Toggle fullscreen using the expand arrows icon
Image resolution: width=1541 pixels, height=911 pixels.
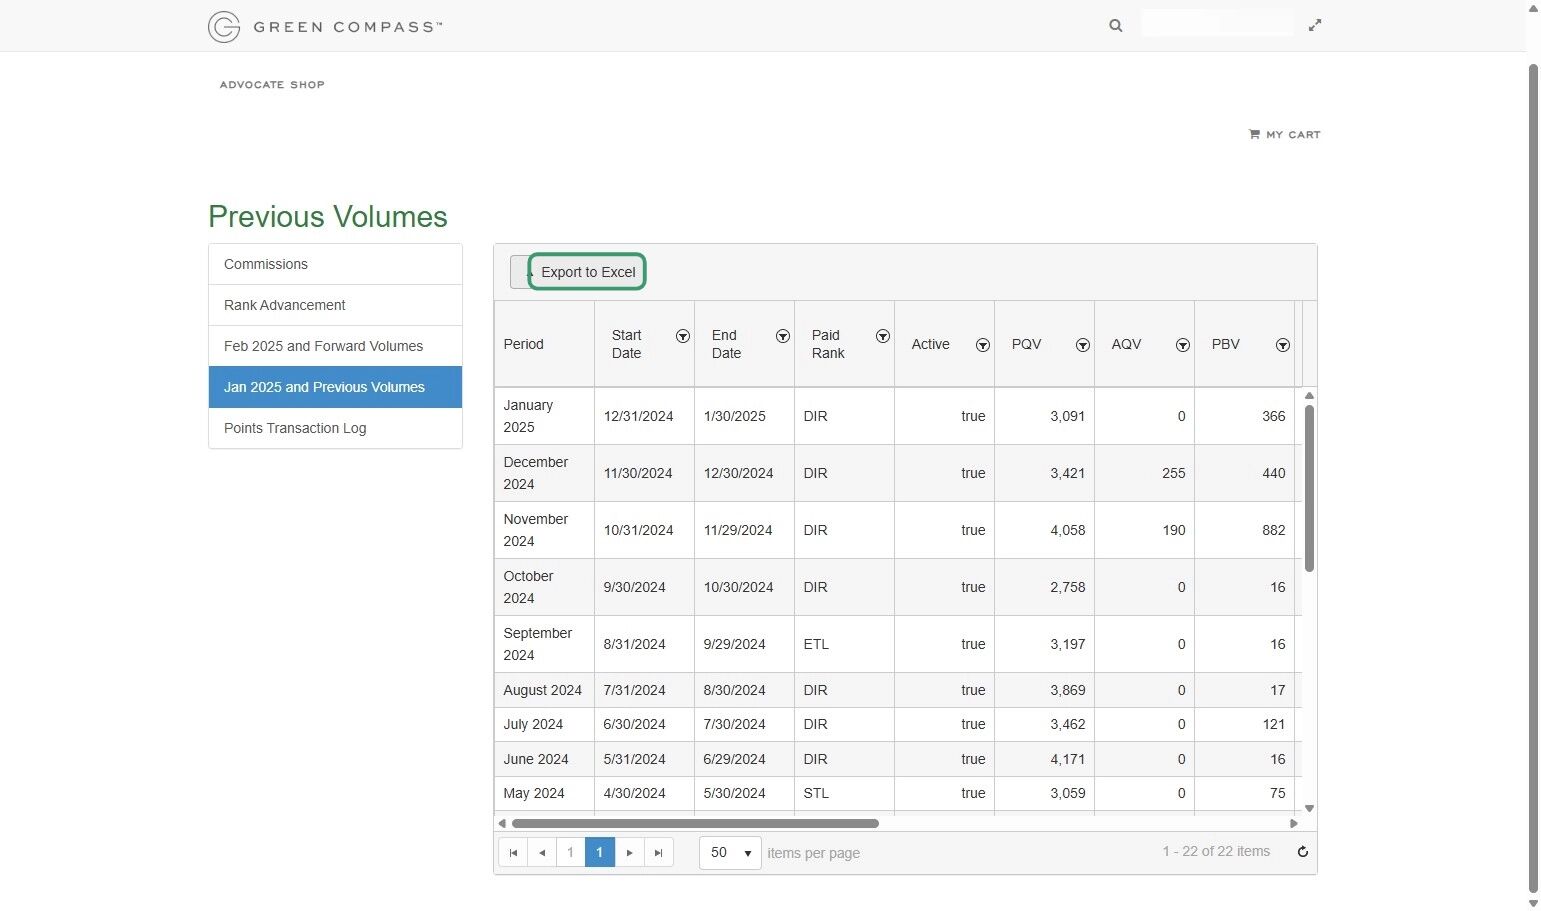point(1315,24)
